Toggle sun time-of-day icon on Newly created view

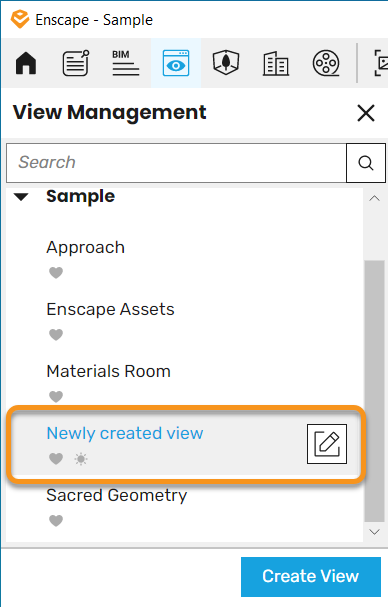(81, 459)
